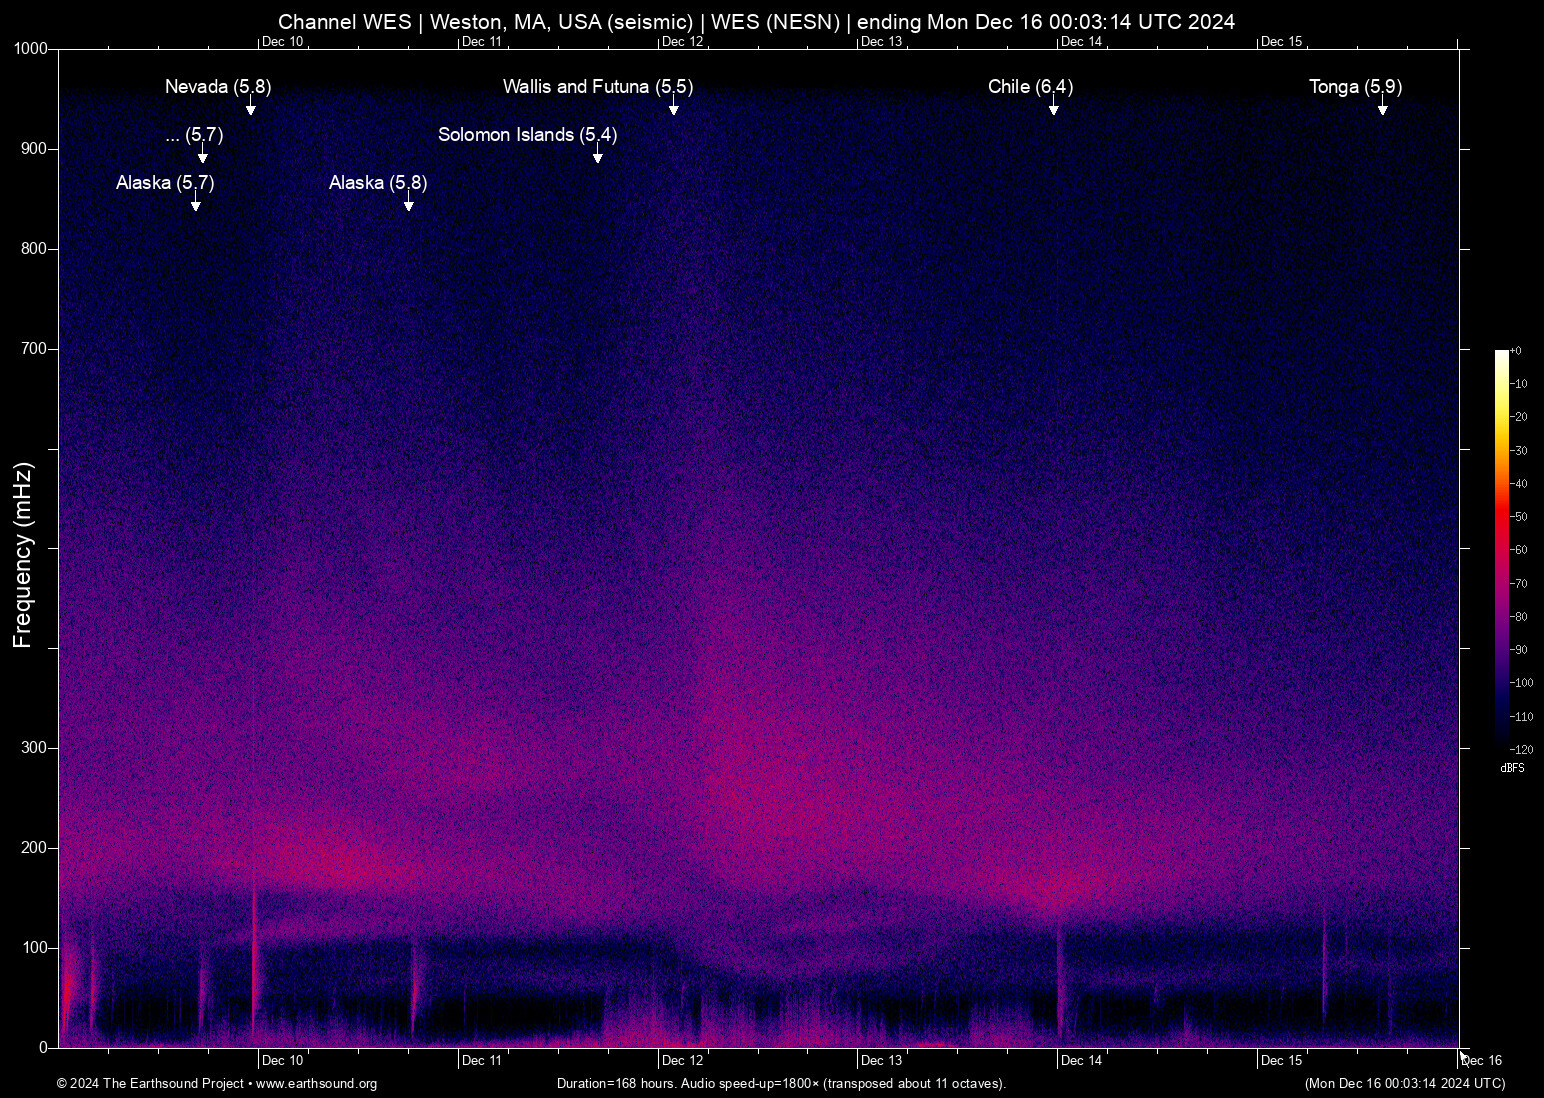Screen dimensions: 1544x1098
Task: Click the Dec 12 label on bottom axis
Action: click(682, 1060)
